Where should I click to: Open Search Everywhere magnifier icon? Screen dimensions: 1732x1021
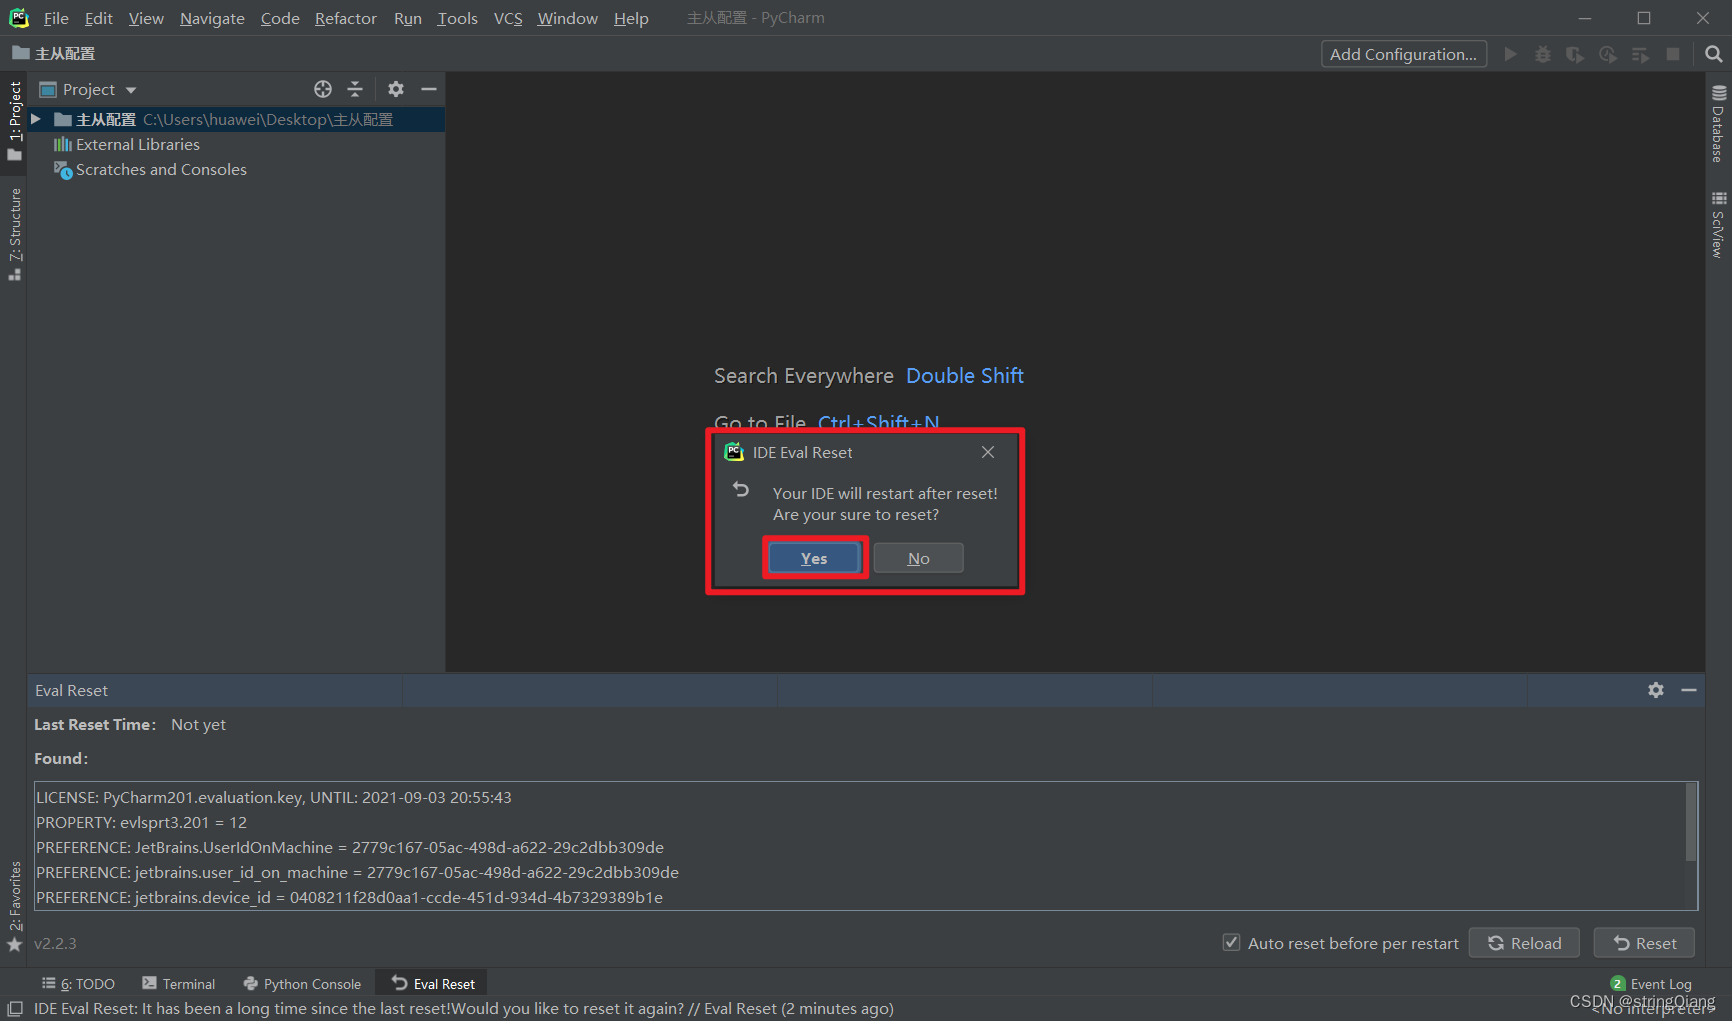1714,54
